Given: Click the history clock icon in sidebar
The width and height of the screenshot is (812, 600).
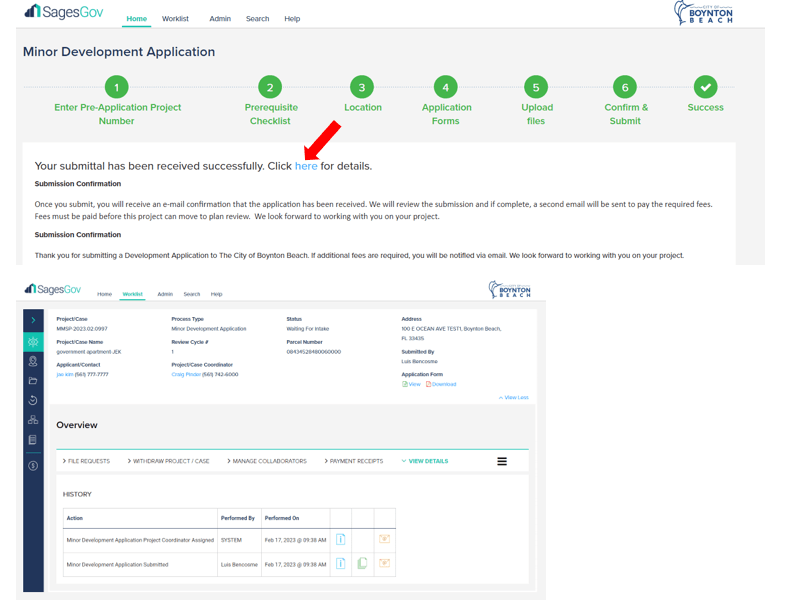Looking at the screenshot, I should (33, 400).
